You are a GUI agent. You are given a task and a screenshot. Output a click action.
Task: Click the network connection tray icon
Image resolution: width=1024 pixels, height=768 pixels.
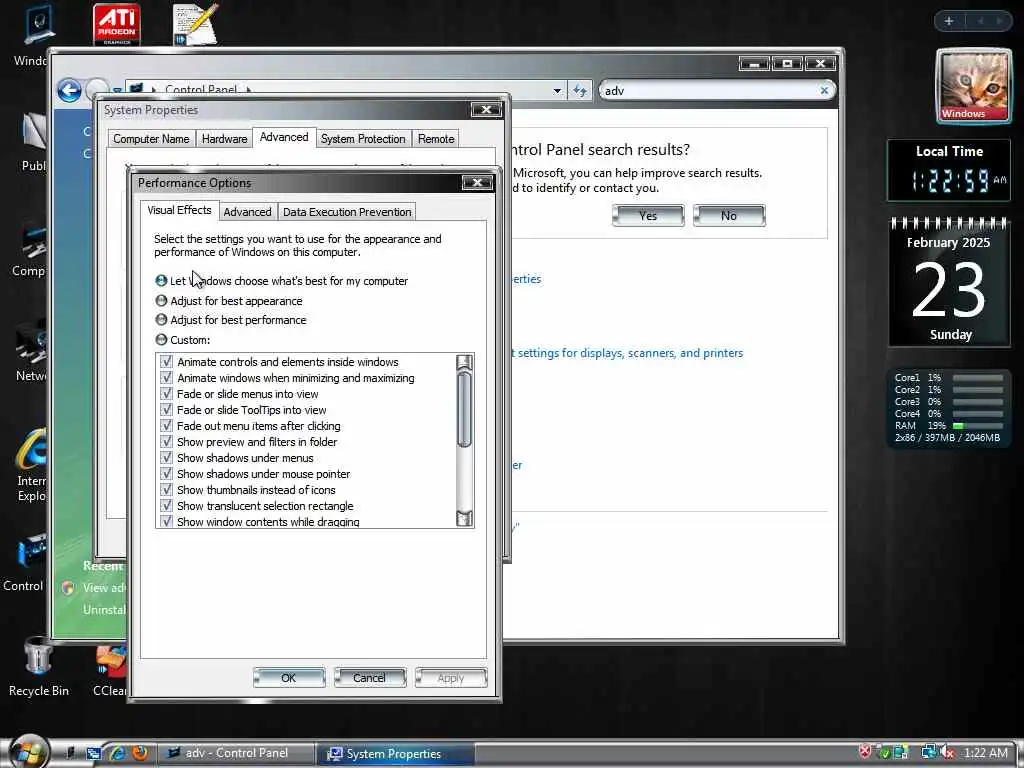tap(928, 753)
